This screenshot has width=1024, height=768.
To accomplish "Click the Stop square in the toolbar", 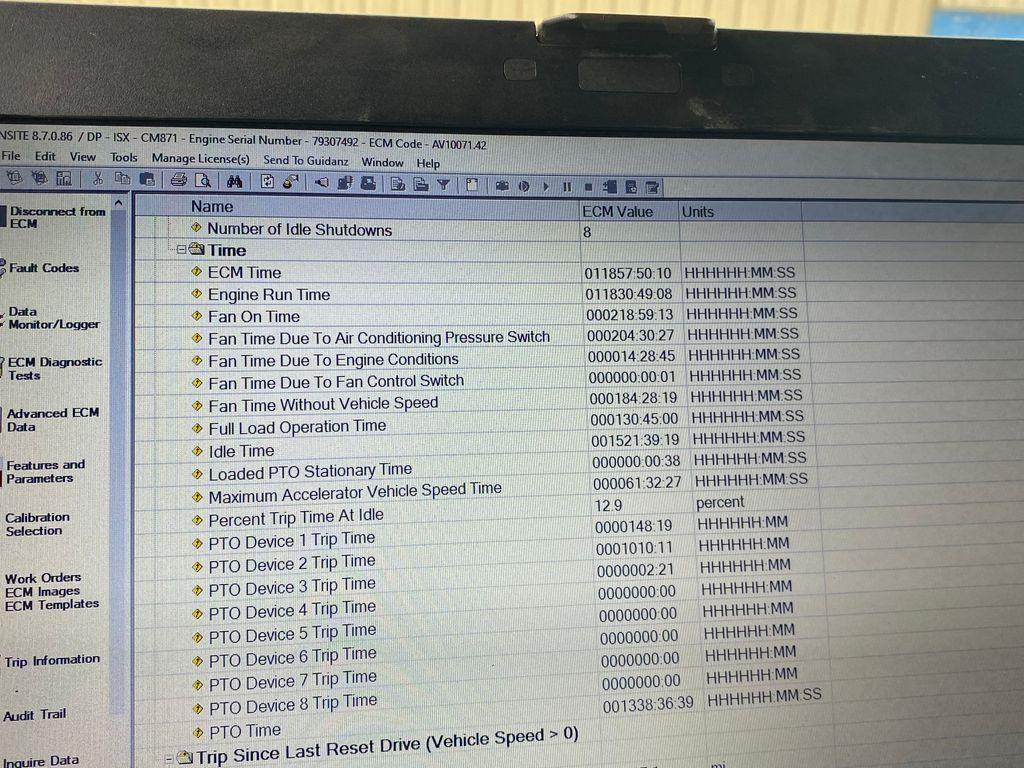I will [588, 187].
